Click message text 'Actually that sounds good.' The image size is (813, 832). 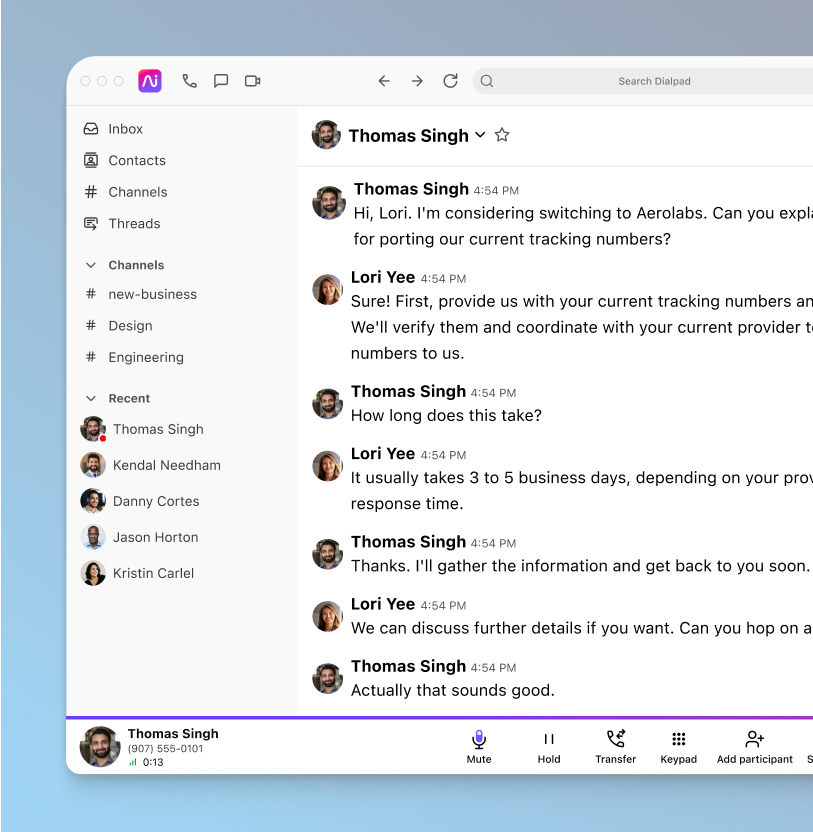(x=453, y=690)
